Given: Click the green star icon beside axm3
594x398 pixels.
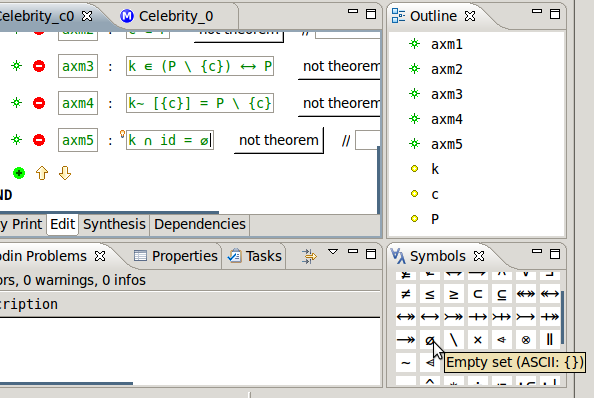Looking at the screenshot, I should 17,66.
